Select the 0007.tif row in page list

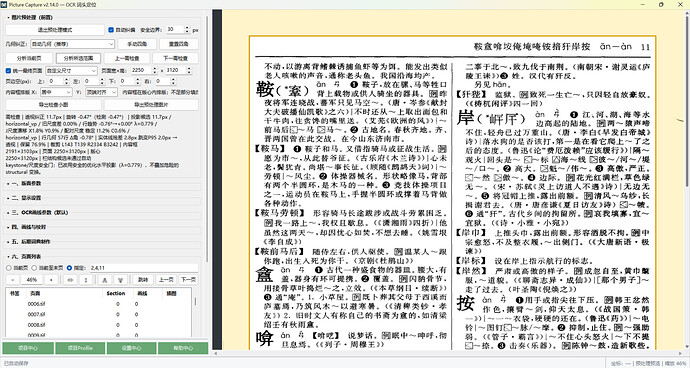point(99,314)
